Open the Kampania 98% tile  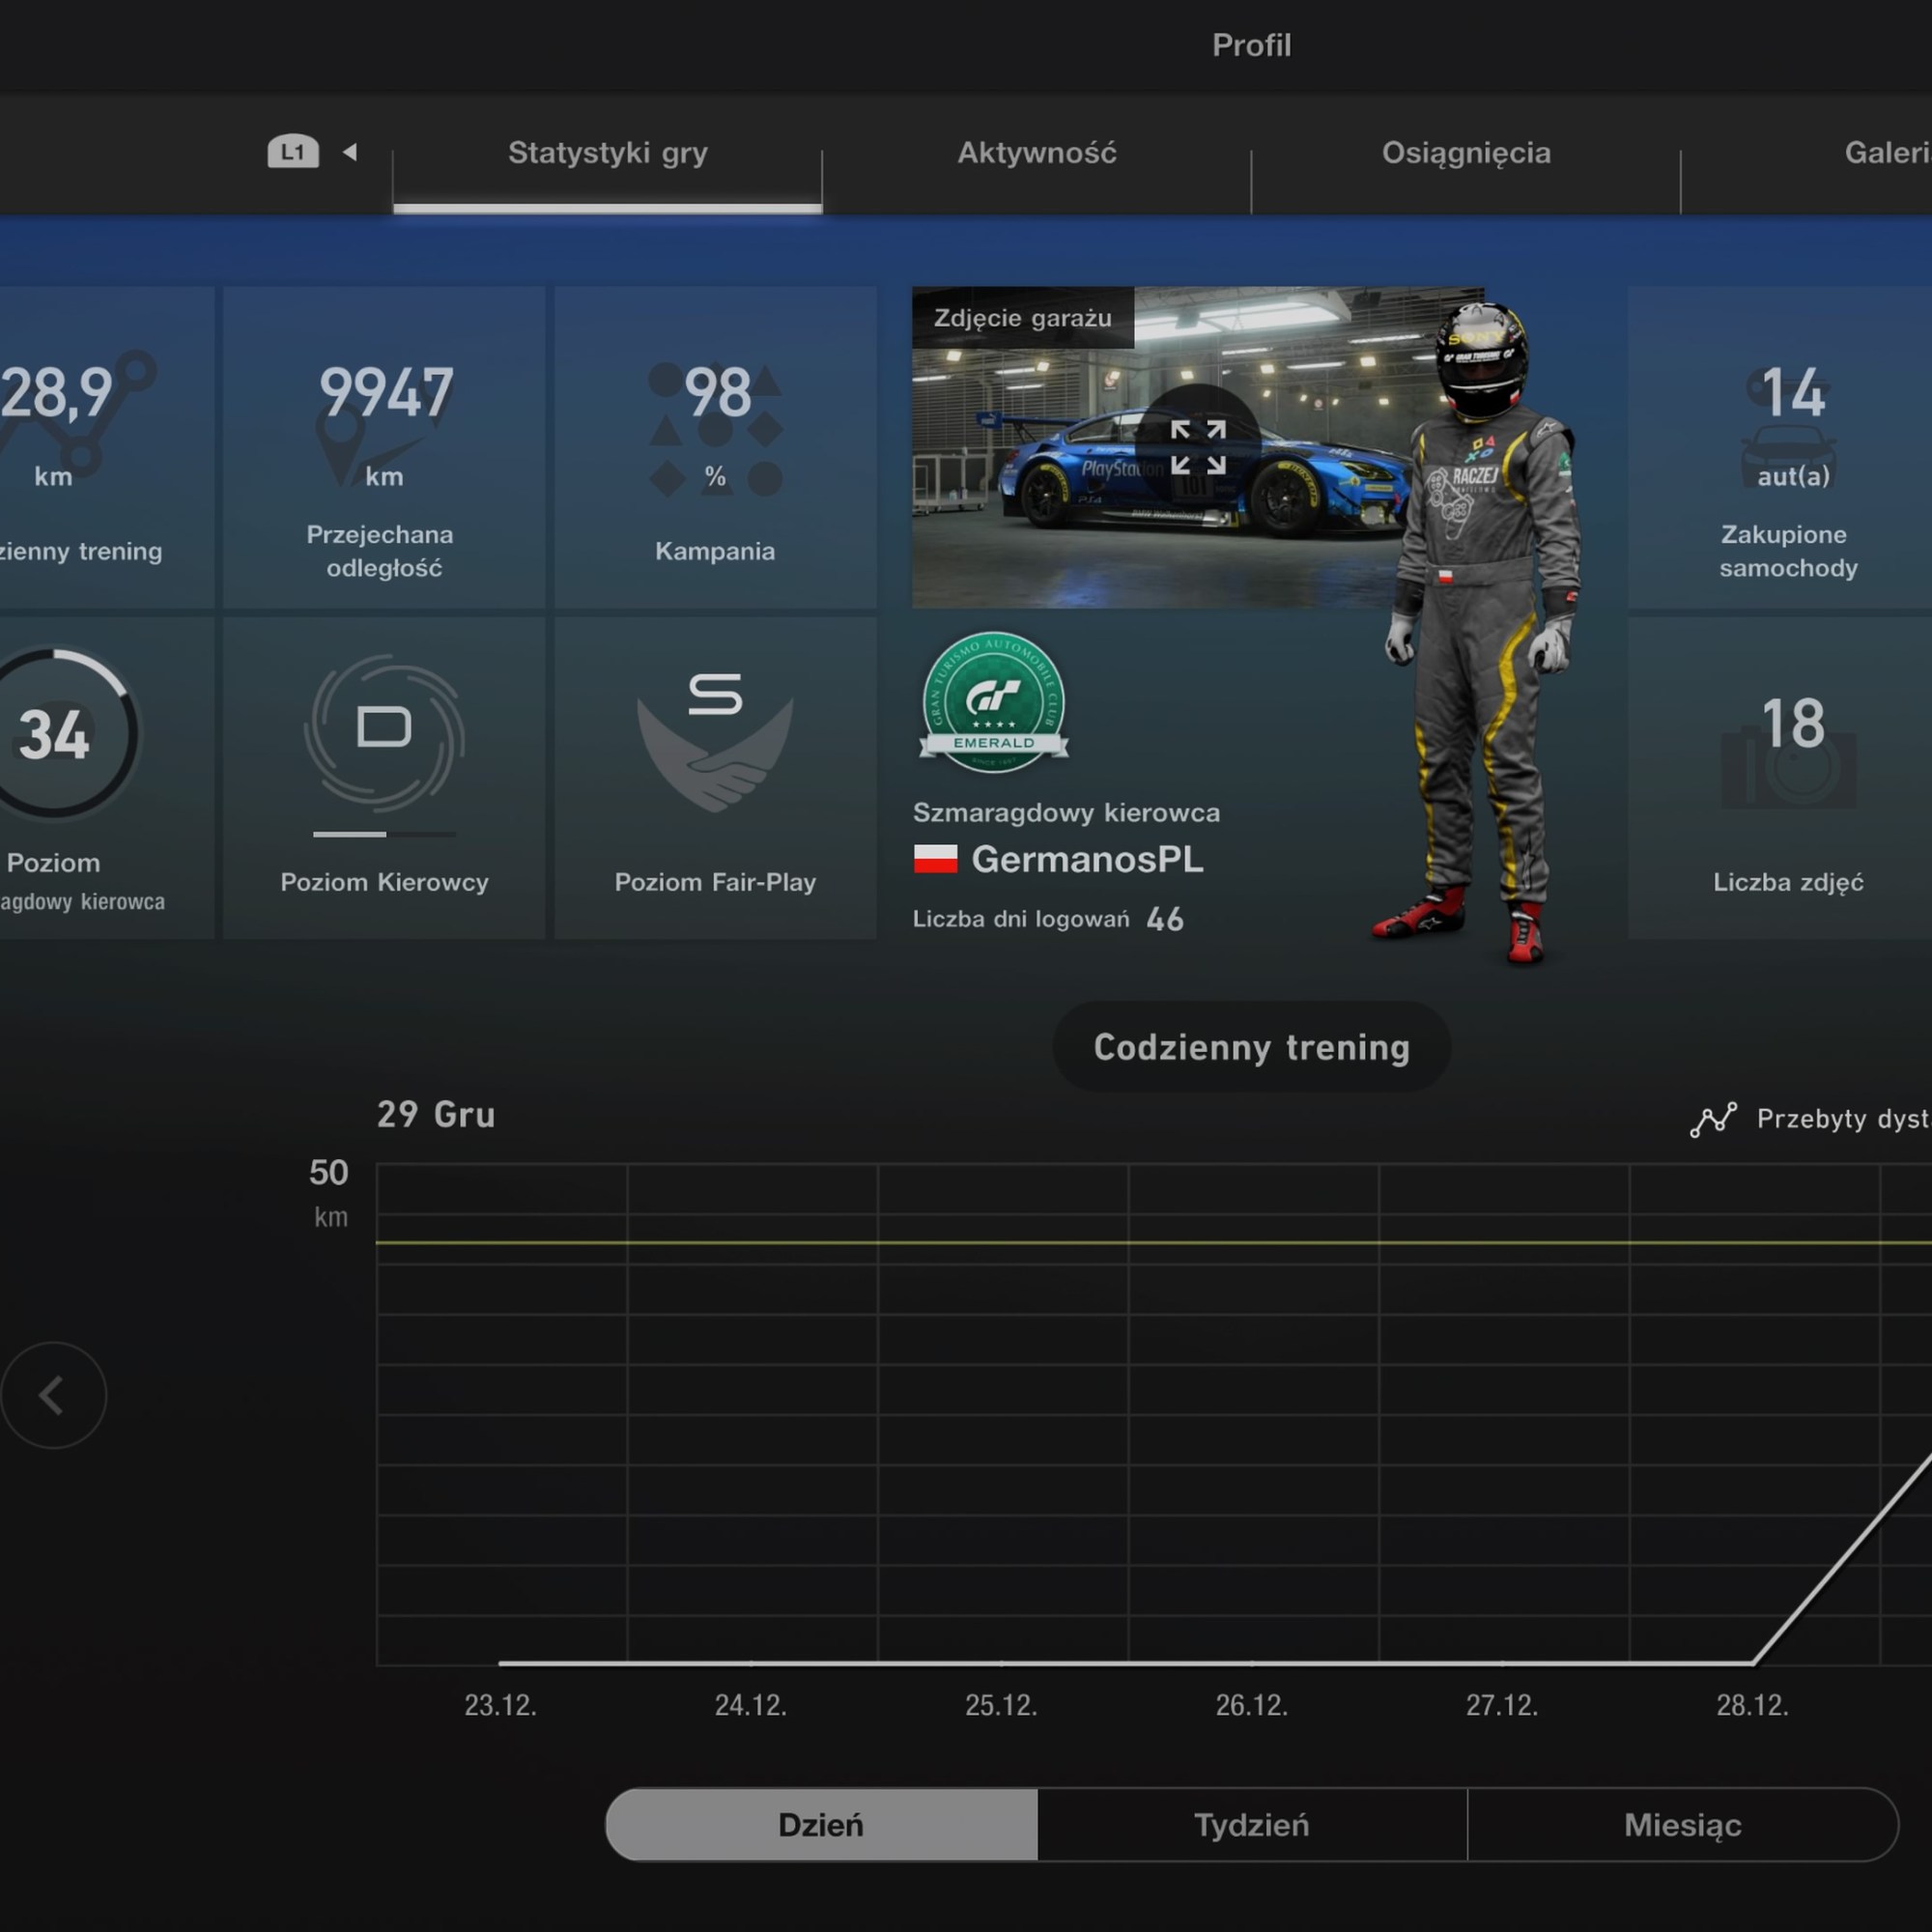(715, 447)
